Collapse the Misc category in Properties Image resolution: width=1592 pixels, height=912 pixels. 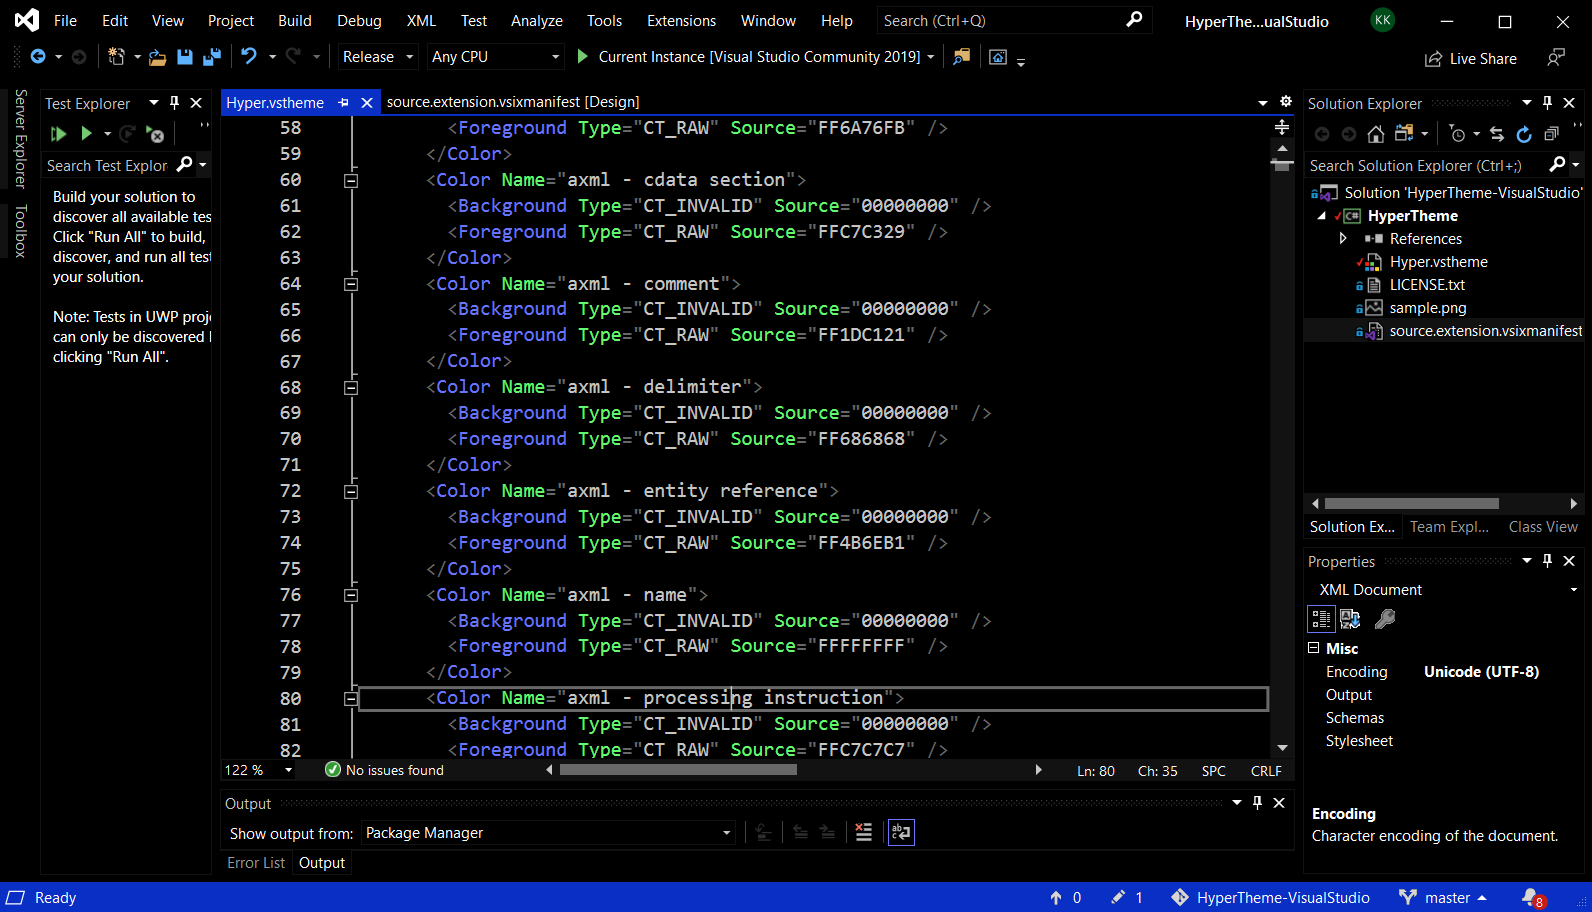click(1314, 648)
